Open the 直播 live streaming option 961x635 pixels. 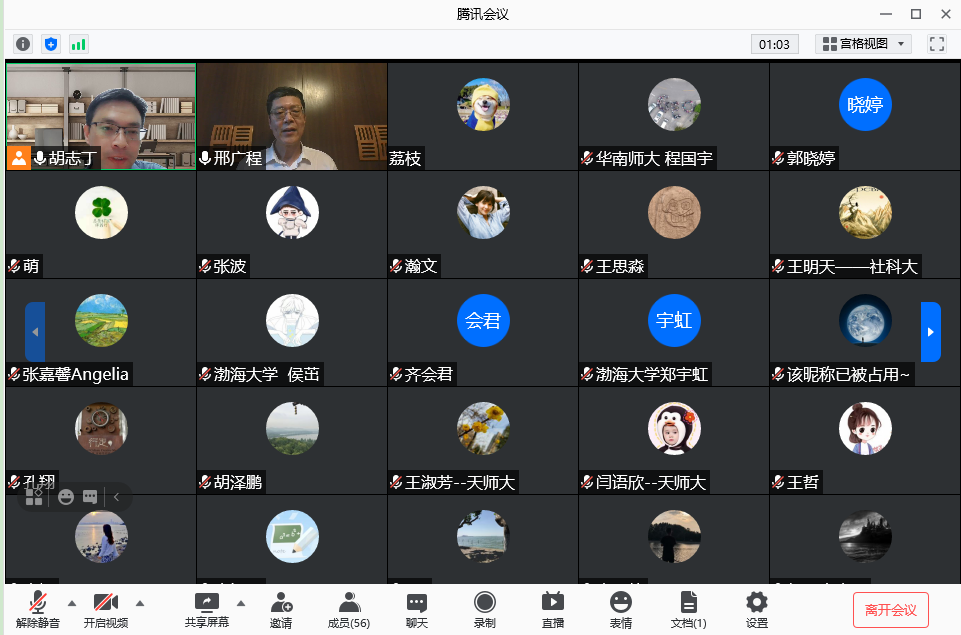pos(553,609)
